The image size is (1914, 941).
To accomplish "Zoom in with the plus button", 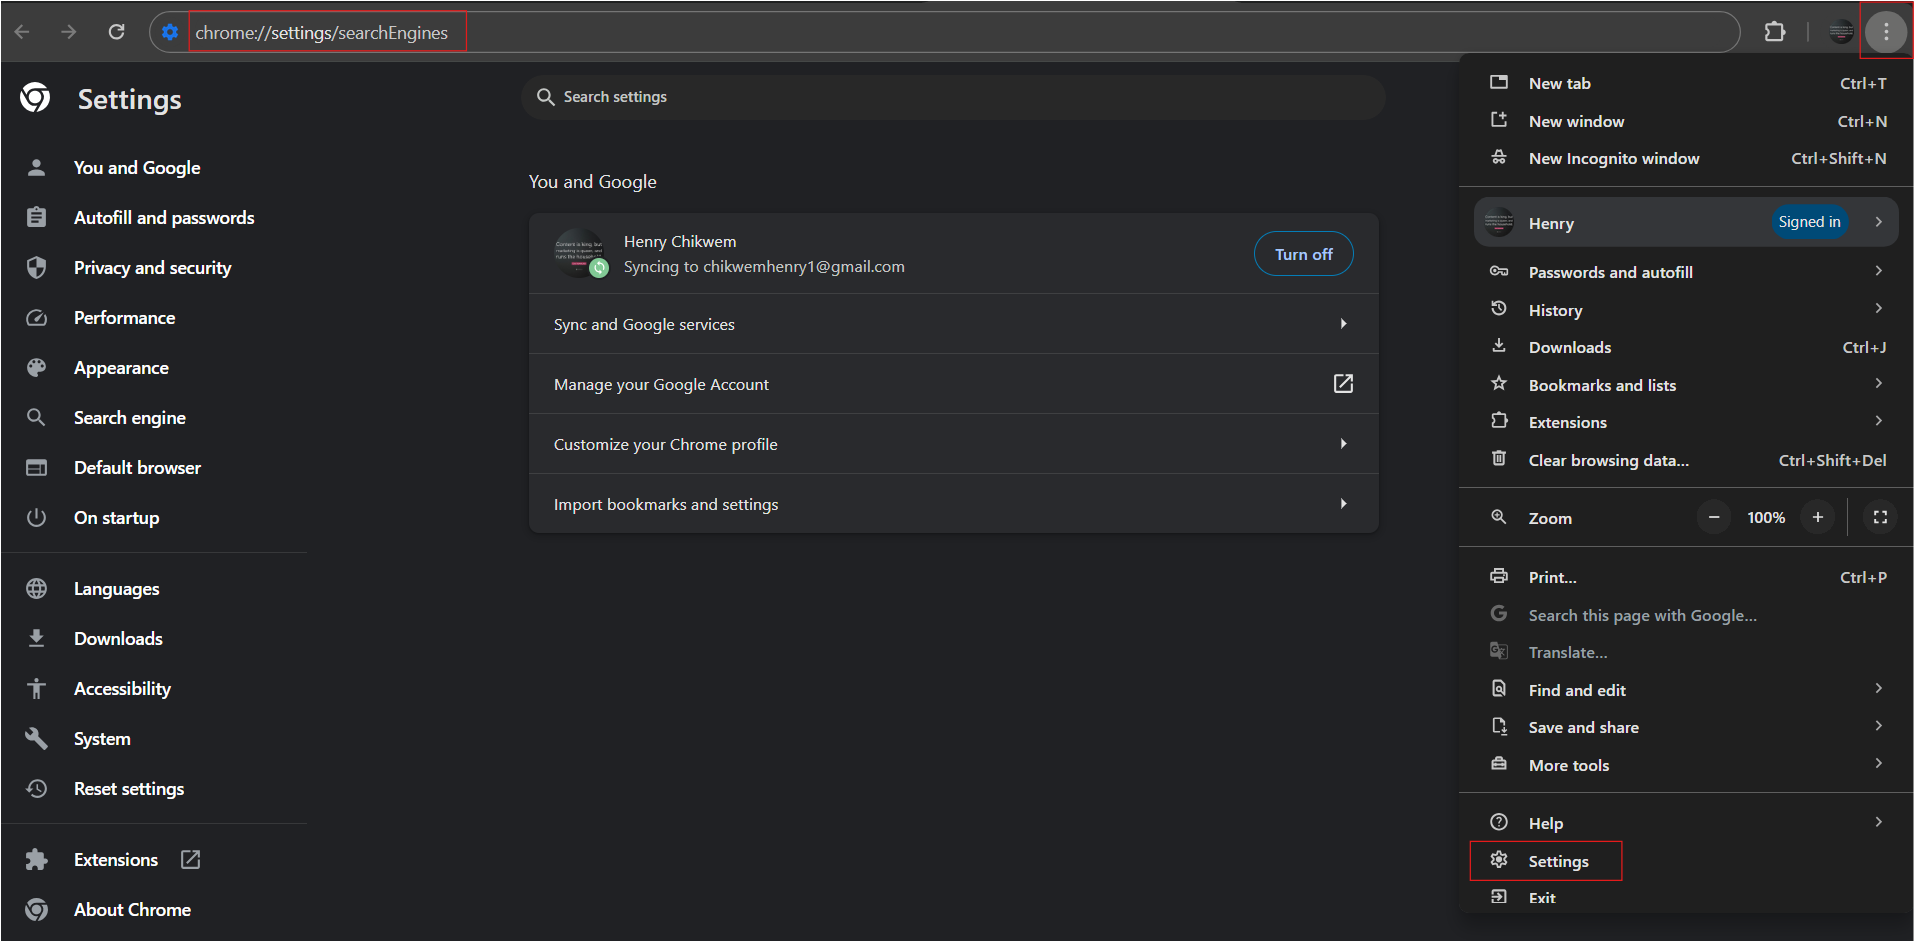I will point(1818,517).
